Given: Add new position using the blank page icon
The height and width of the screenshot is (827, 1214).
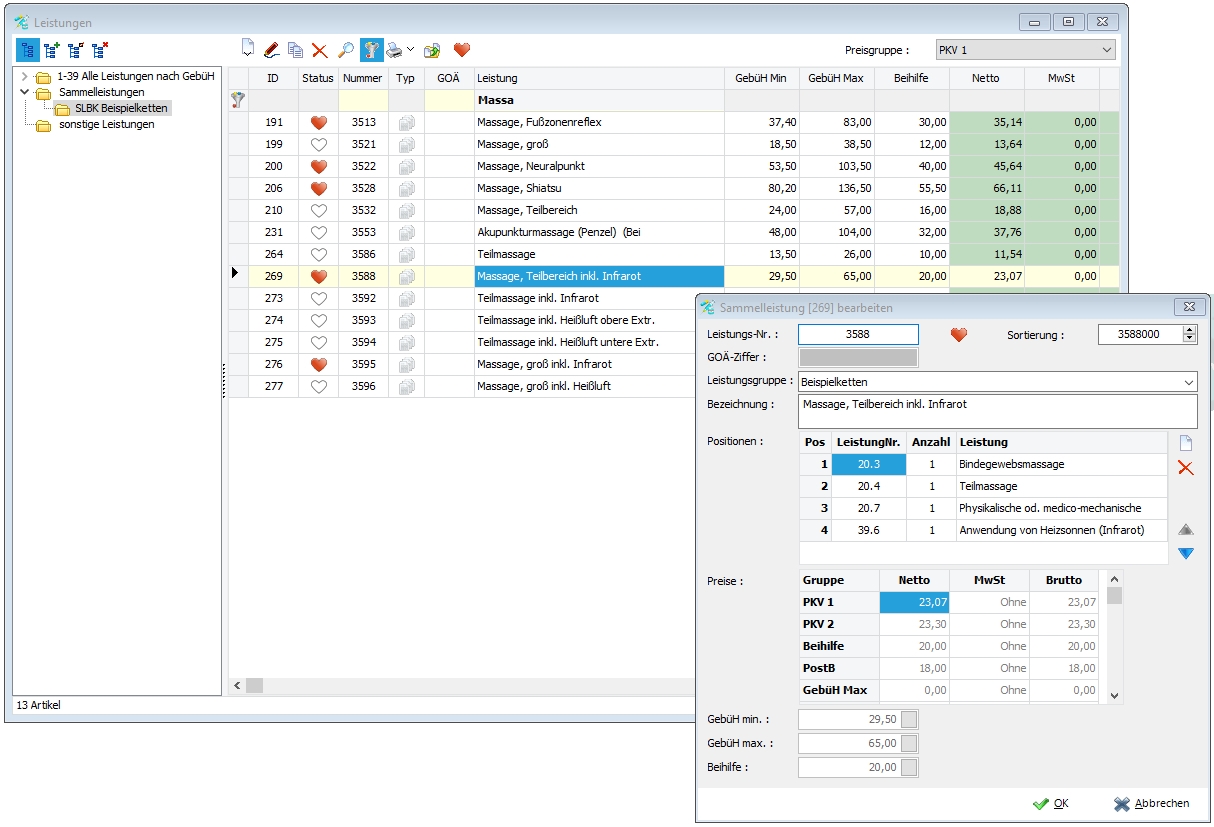Looking at the screenshot, I should click(x=1186, y=443).
